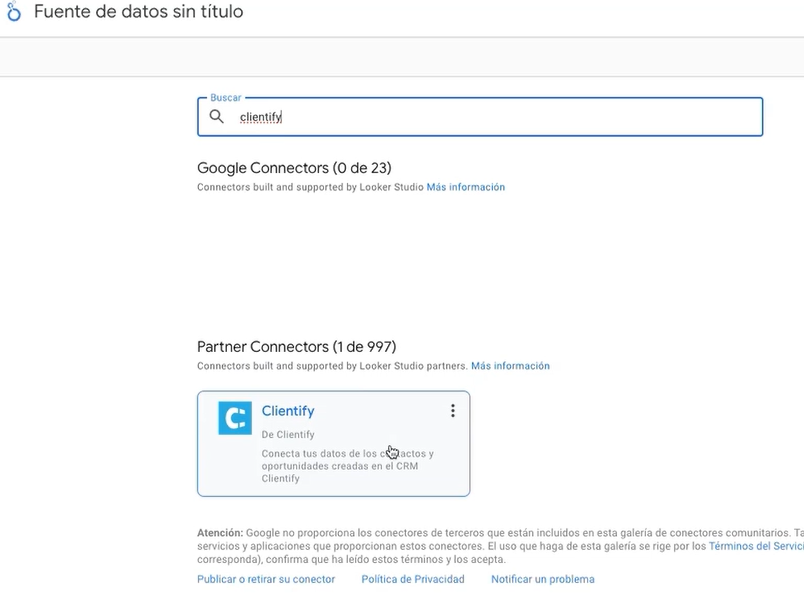The height and width of the screenshot is (593, 804).
Task: Click the search magnifier icon
Action: (x=216, y=116)
